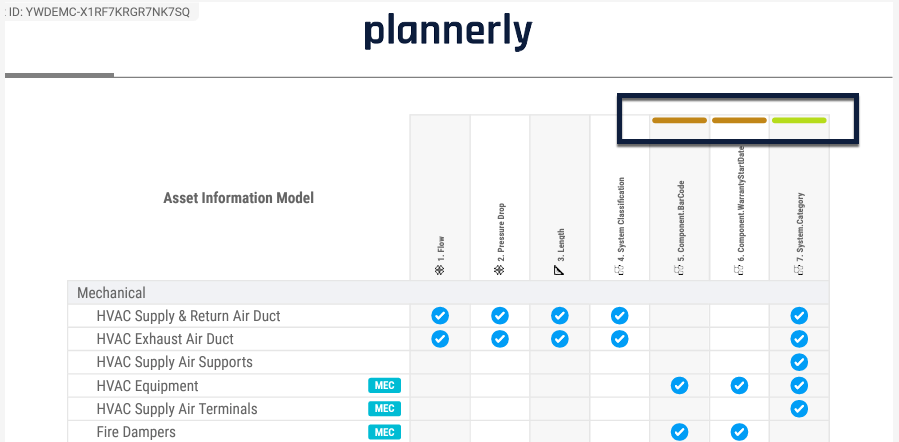899x442 pixels.
Task: Toggle WarrantyStartDate check for Fire Dampers
Action: point(739,432)
